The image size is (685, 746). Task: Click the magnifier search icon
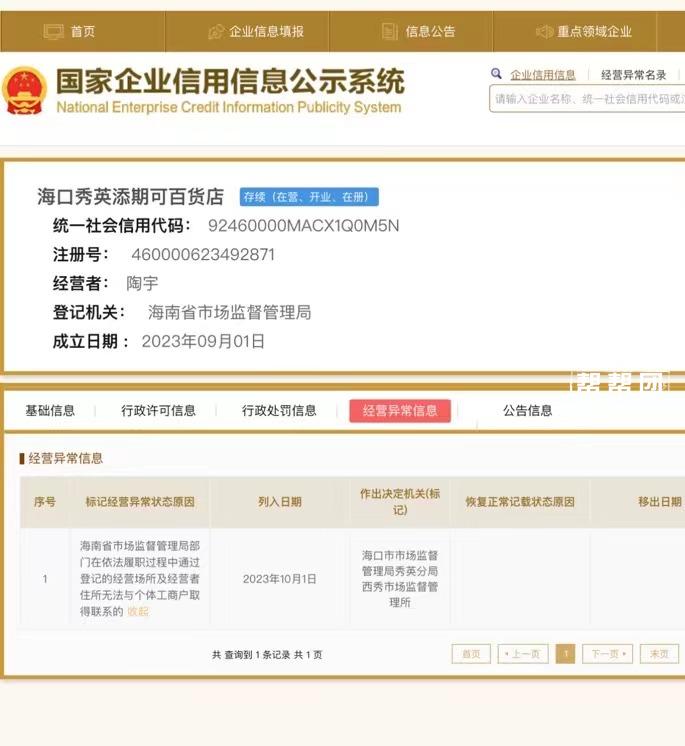coord(496,74)
